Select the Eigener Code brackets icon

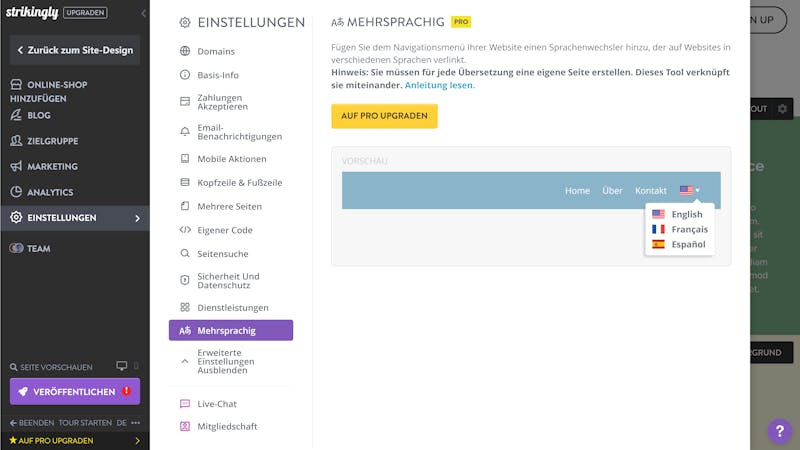185,230
